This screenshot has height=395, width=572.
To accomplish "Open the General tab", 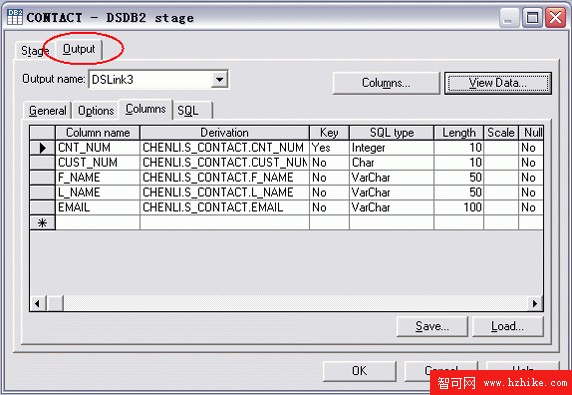I will click(47, 111).
